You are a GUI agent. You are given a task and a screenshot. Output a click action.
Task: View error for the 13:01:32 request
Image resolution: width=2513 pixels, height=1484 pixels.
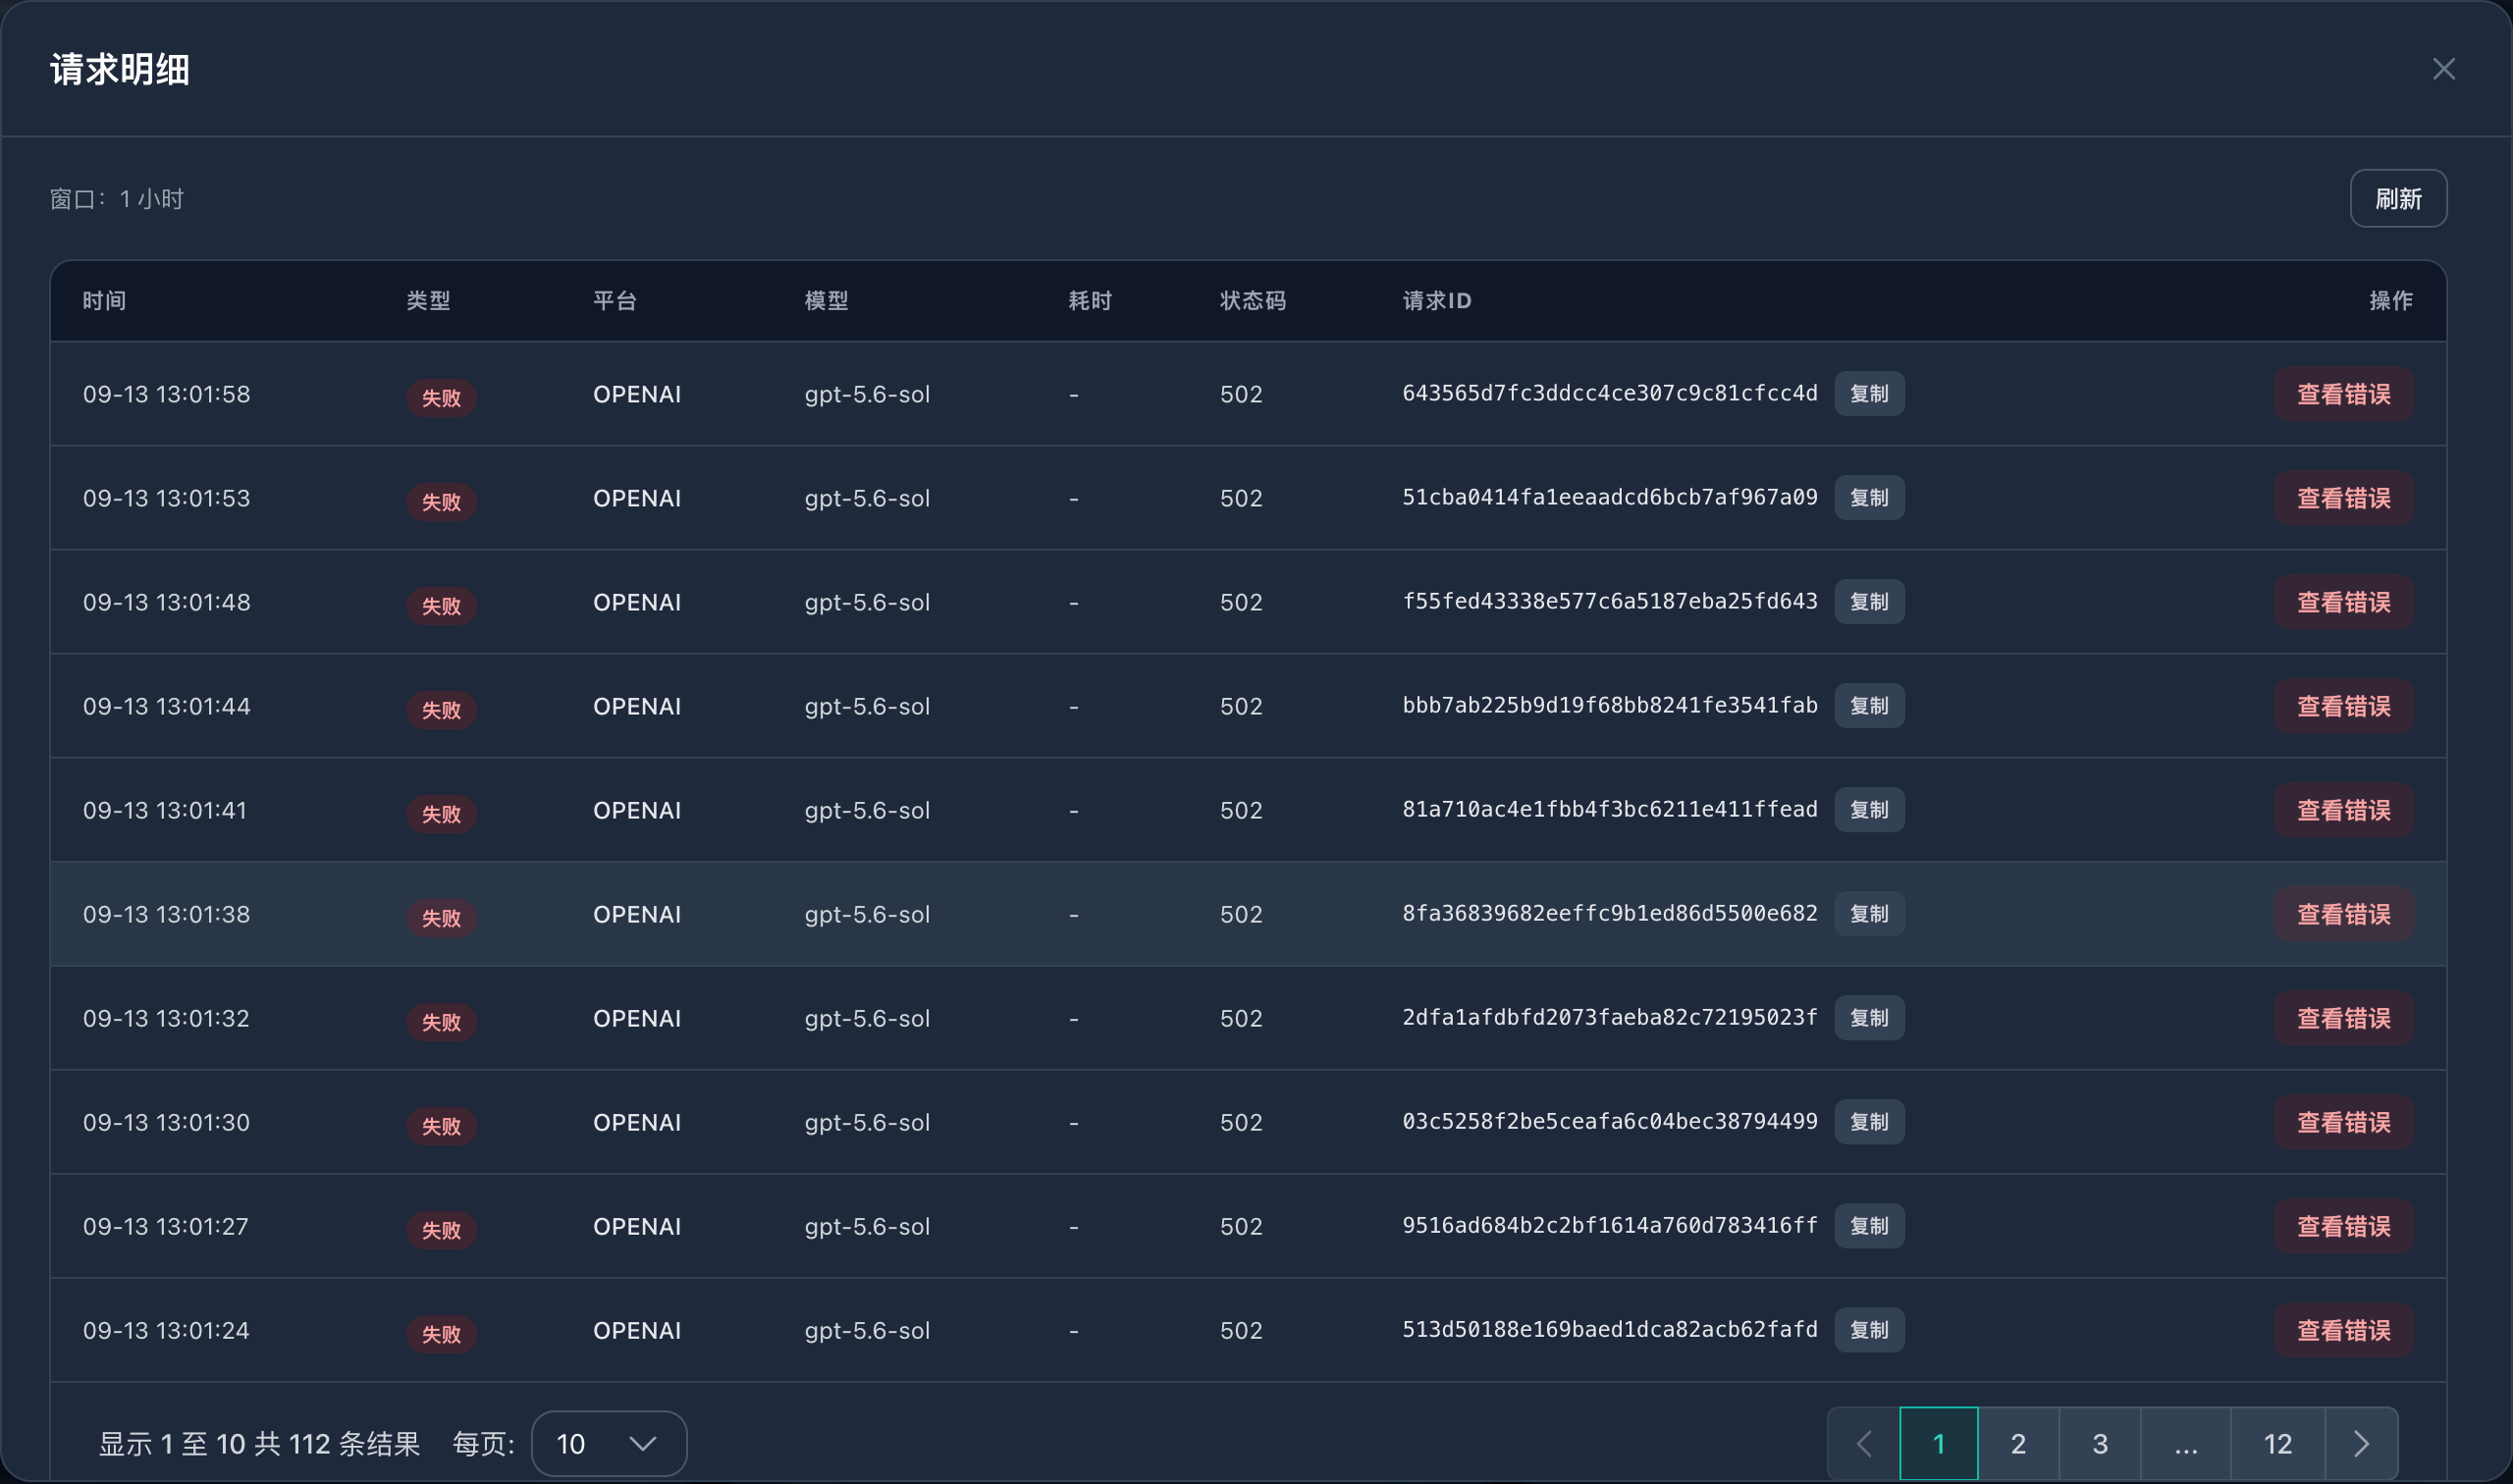point(2344,1018)
